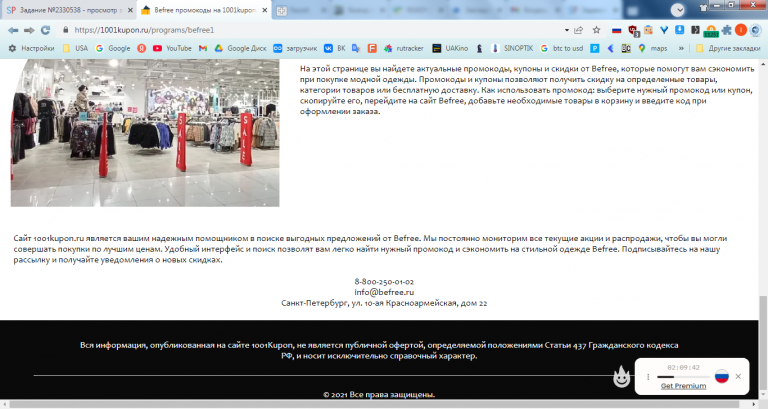Screen dimensions: 768x409
Task: Open the address bar history dropdown arrow
Action: click(567, 30)
